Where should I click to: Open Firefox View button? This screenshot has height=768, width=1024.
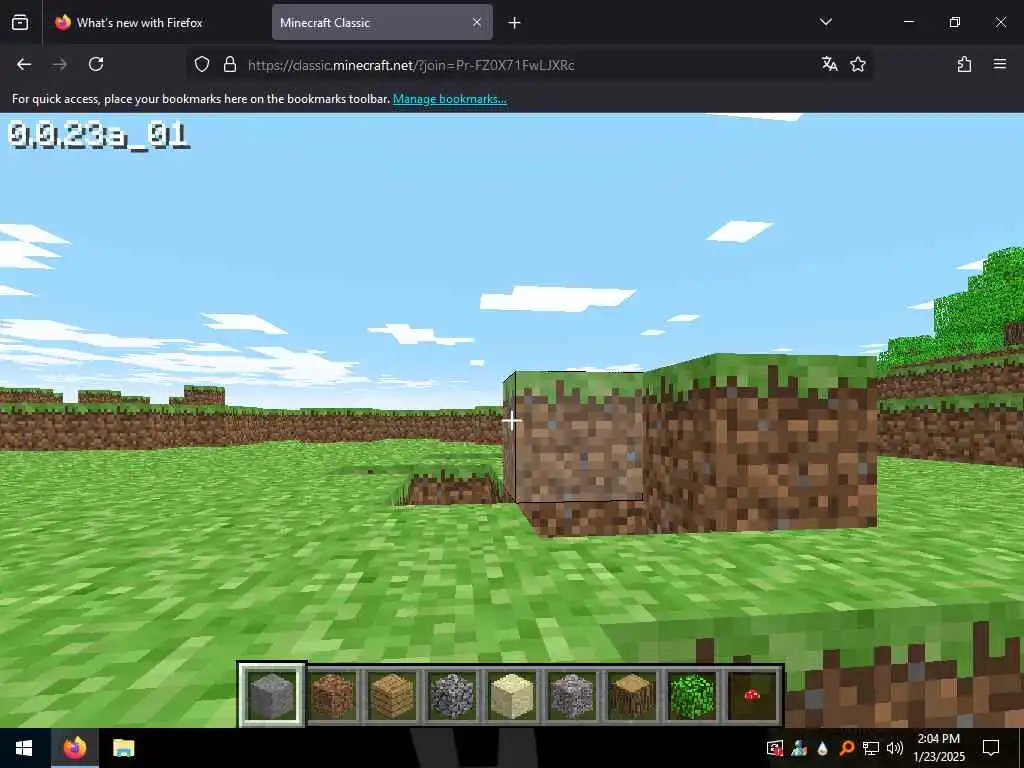tap(20, 22)
